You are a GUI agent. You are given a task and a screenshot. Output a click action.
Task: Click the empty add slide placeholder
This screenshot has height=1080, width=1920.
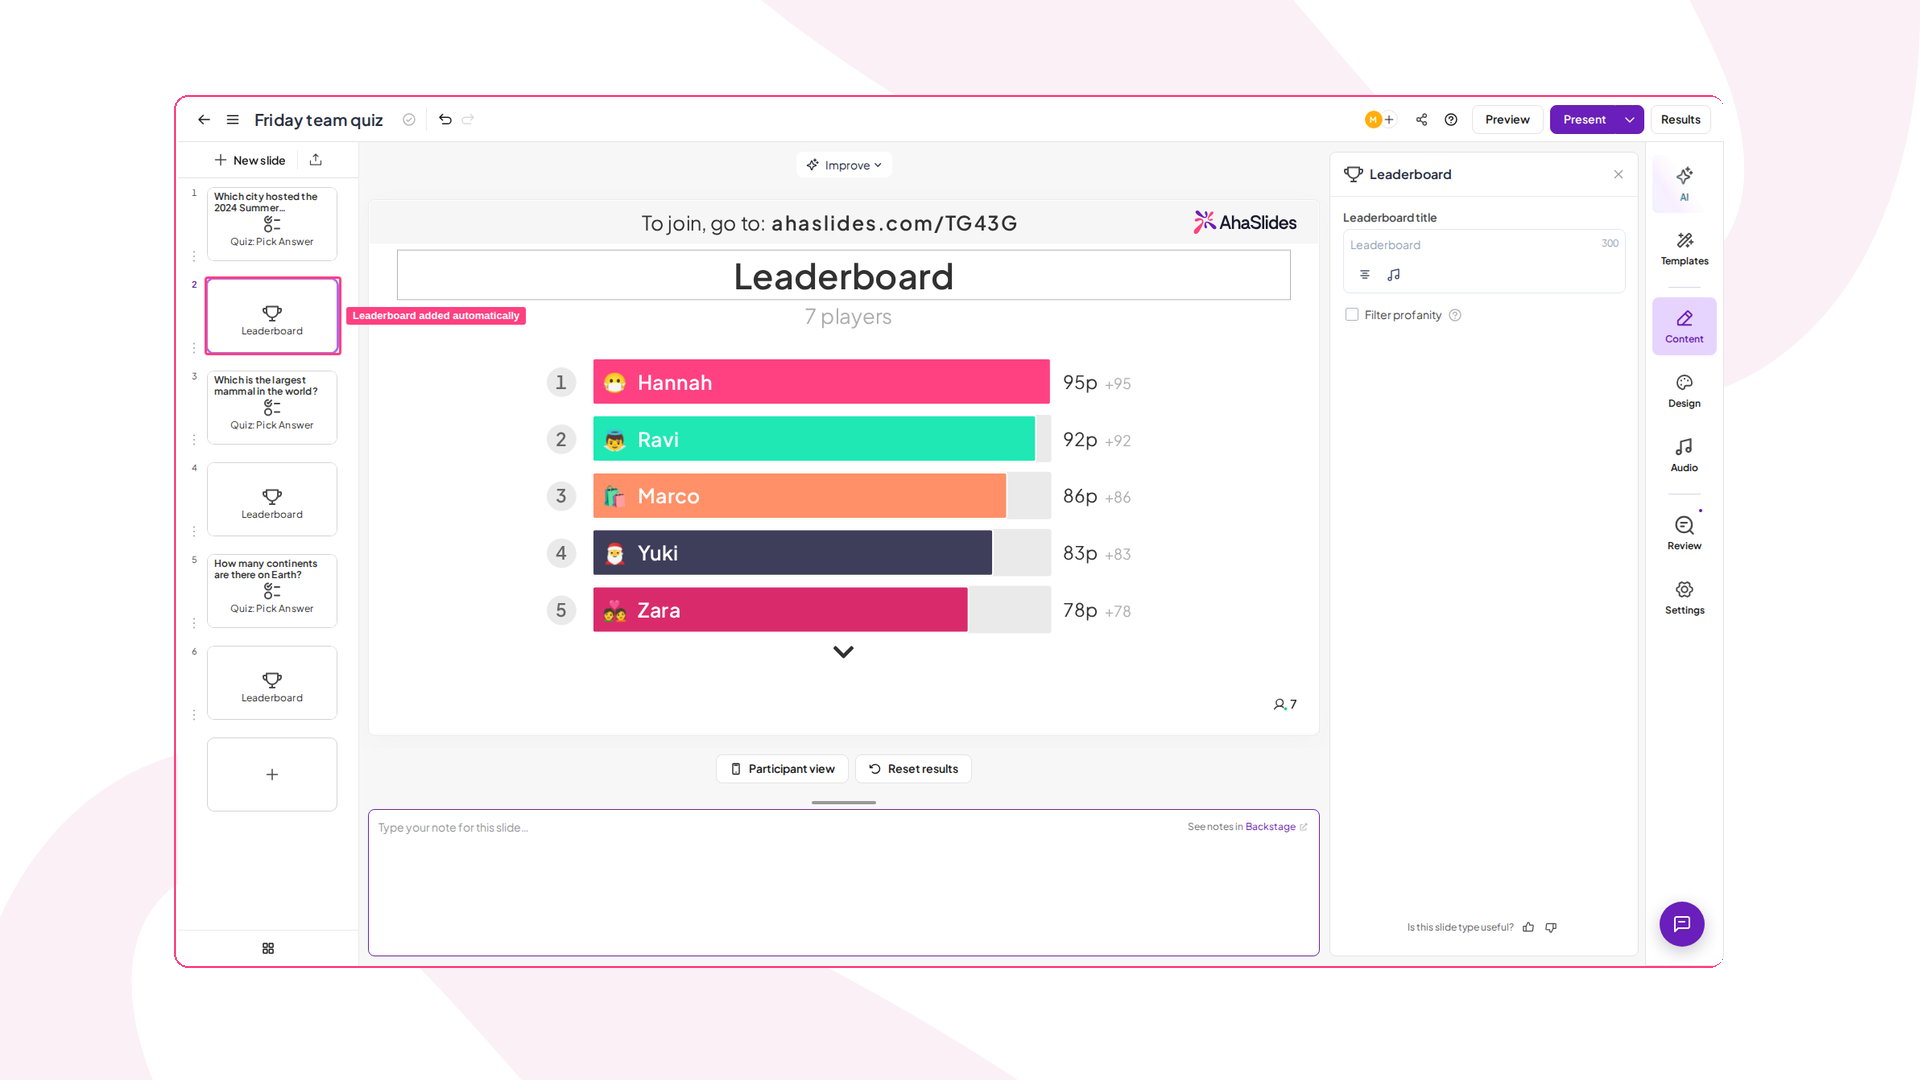pyautogui.click(x=272, y=775)
